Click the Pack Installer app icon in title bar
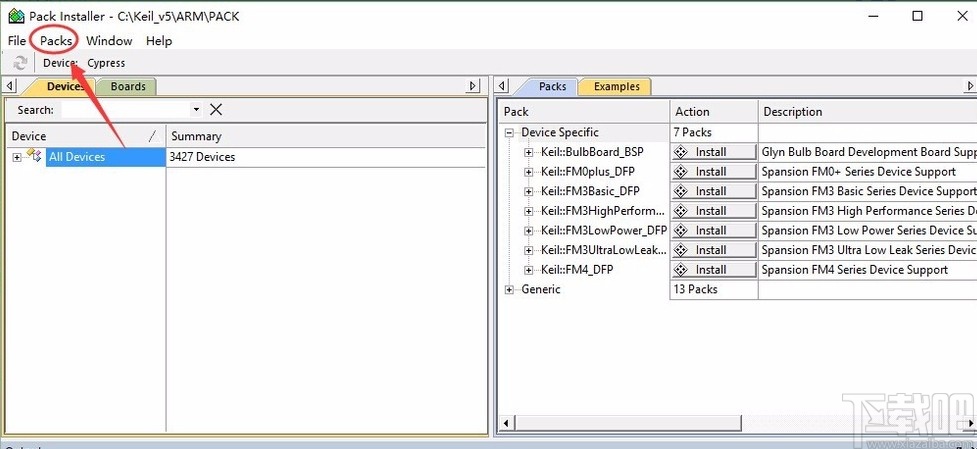 pyautogui.click(x=16, y=16)
